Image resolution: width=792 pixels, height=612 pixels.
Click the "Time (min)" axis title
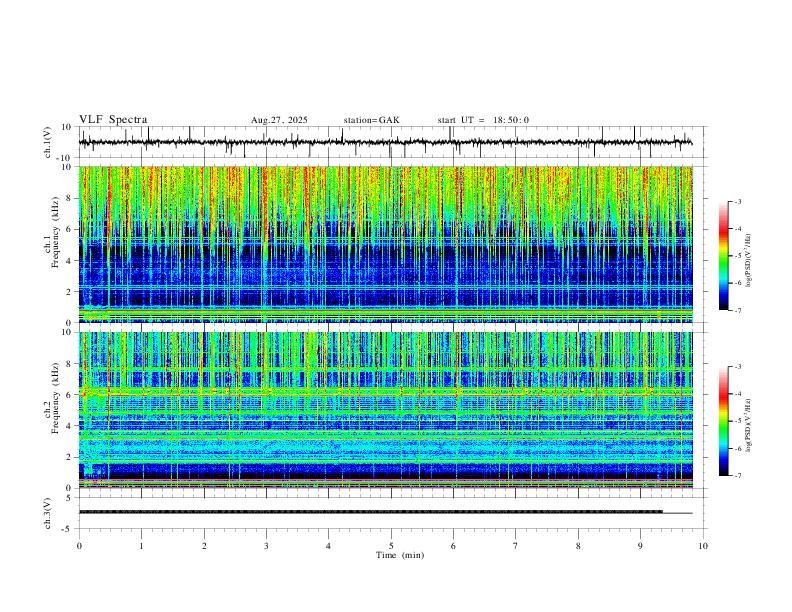(400, 555)
